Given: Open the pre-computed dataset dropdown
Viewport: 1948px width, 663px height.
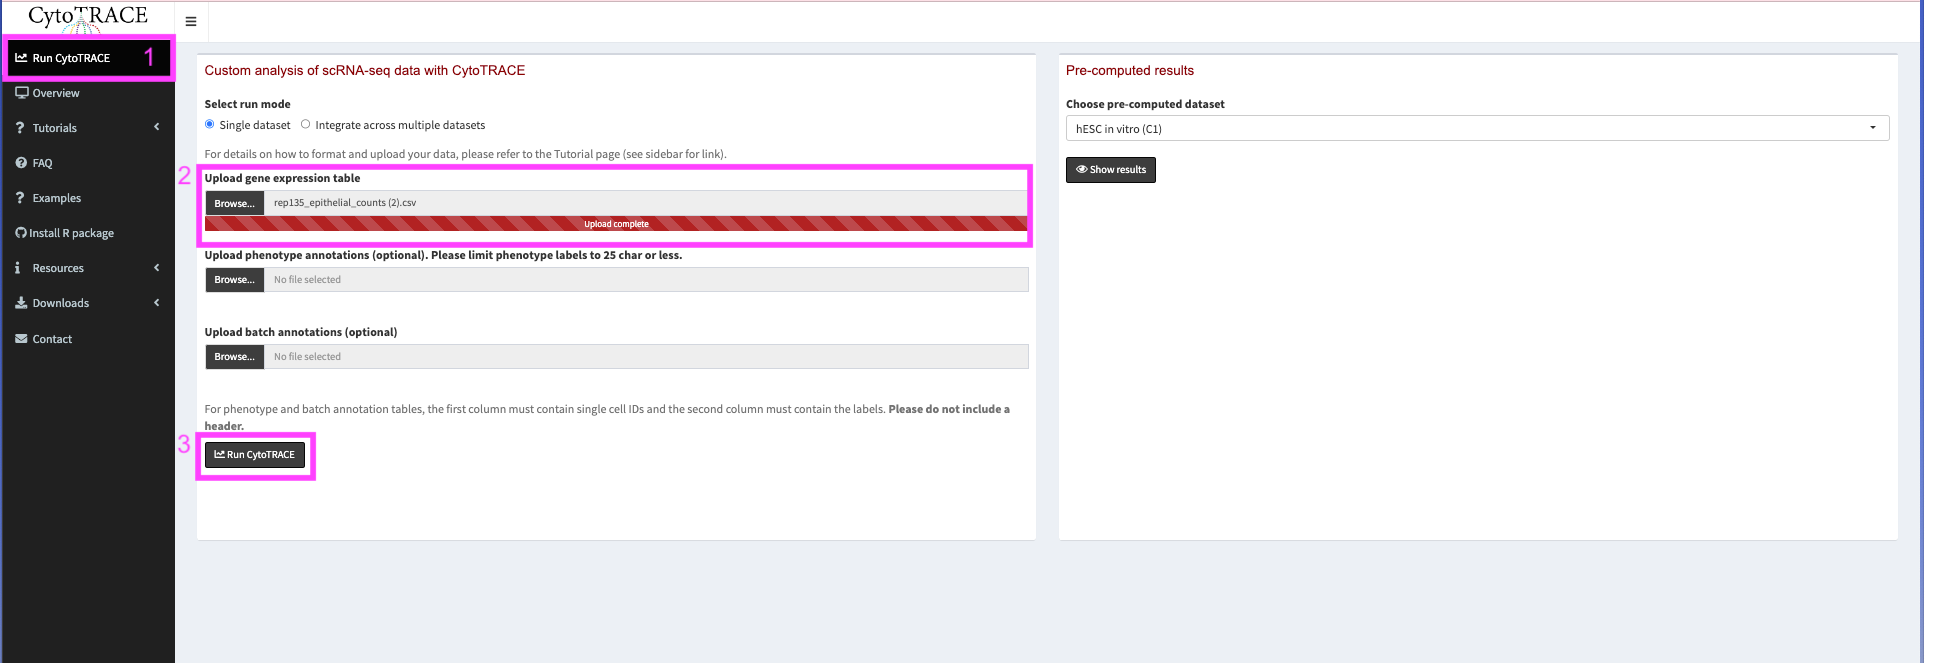Looking at the screenshot, I should click(x=1477, y=128).
